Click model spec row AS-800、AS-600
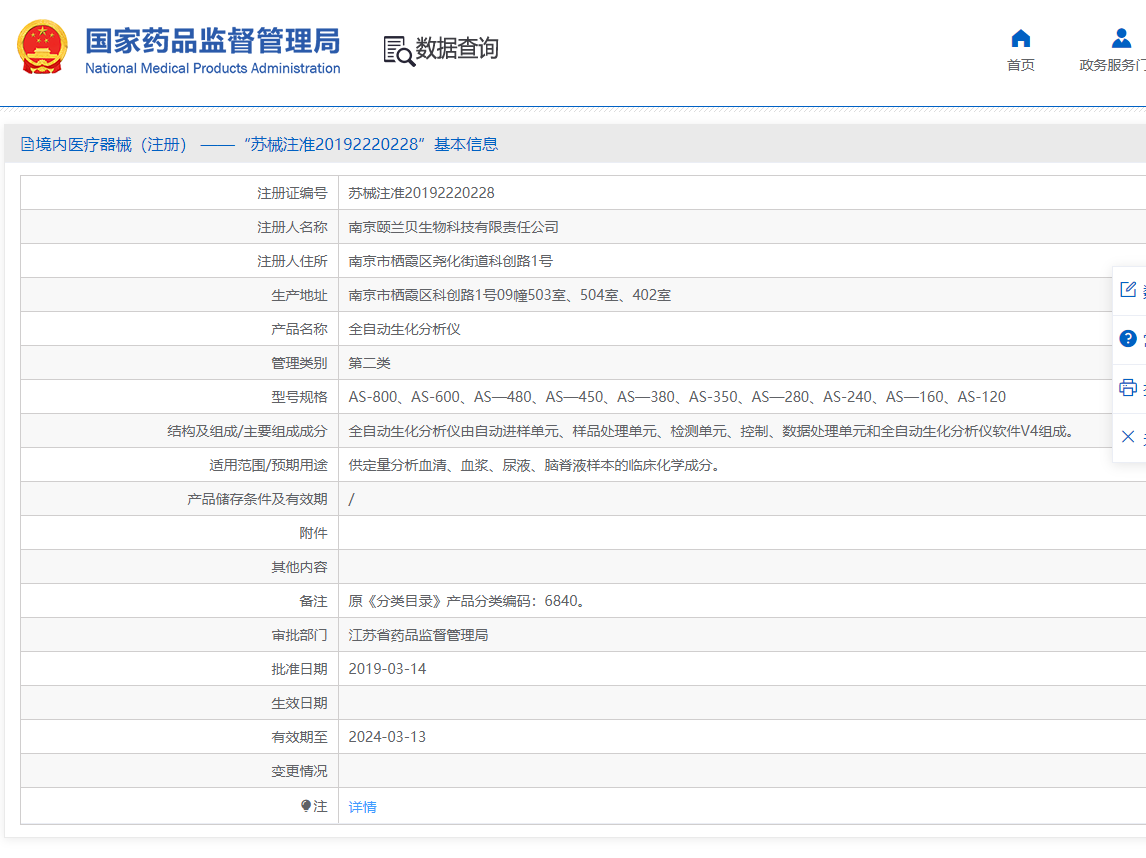Viewport: 1146px width, 858px height. coord(677,397)
